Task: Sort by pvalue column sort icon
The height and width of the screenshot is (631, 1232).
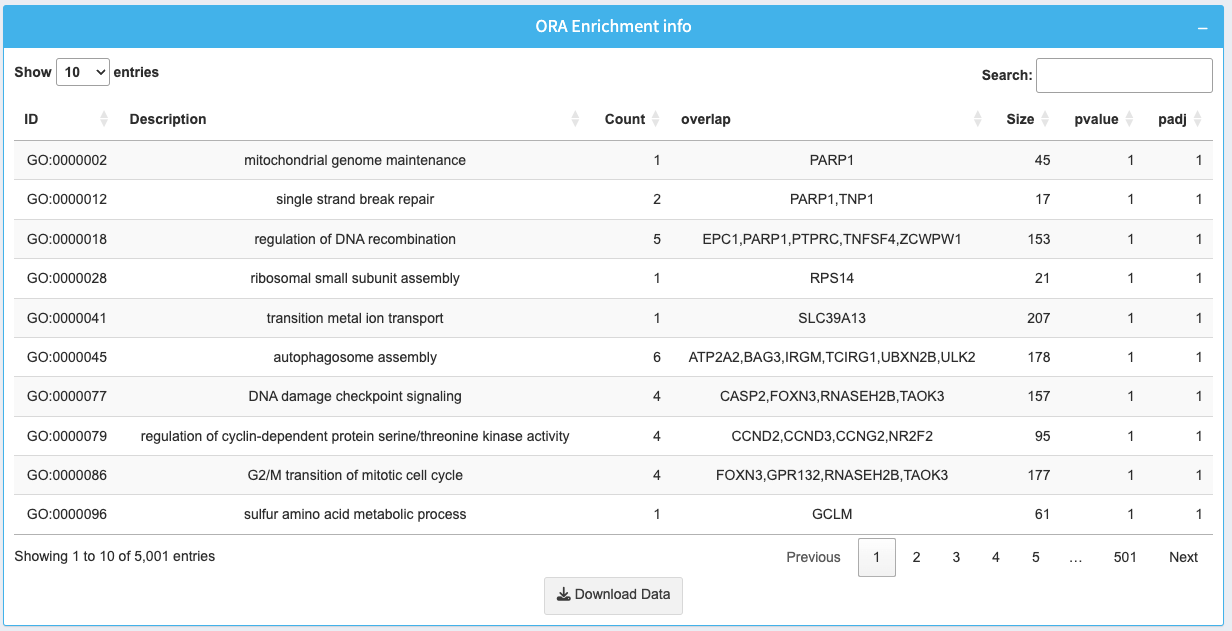Action: tap(1130, 119)
